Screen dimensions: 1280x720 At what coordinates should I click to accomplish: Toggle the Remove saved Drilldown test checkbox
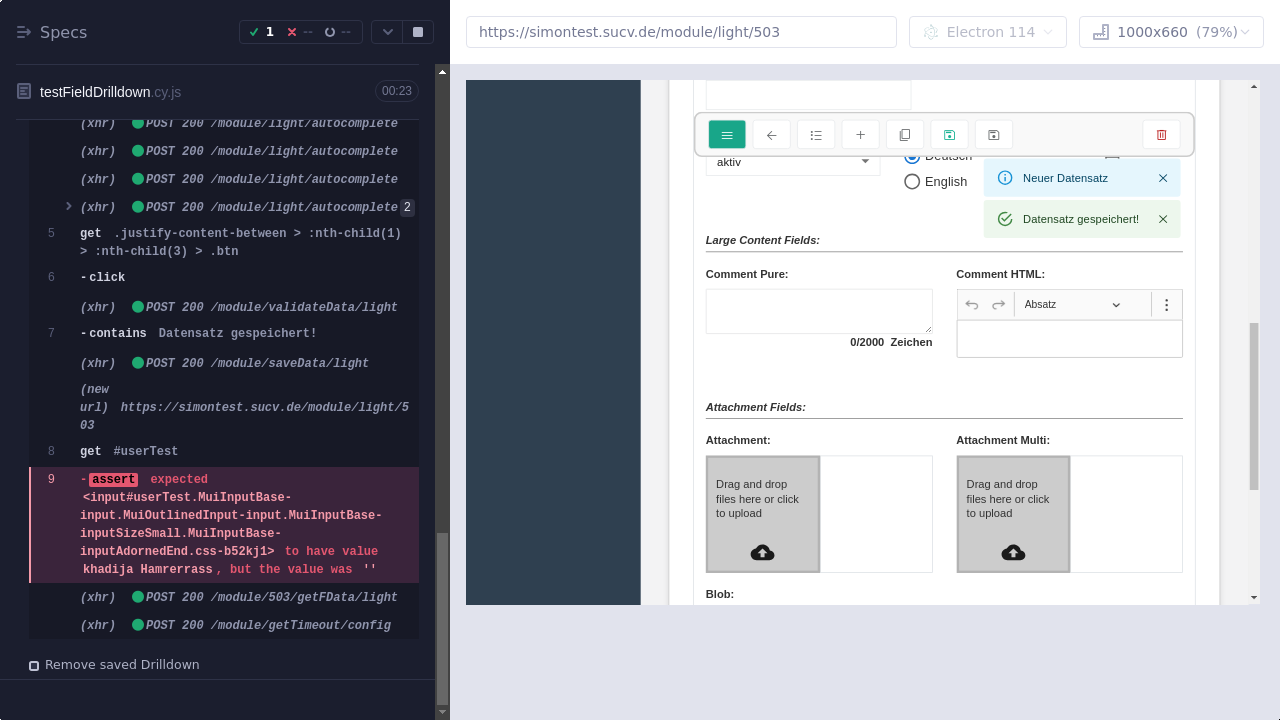(34, 665)
